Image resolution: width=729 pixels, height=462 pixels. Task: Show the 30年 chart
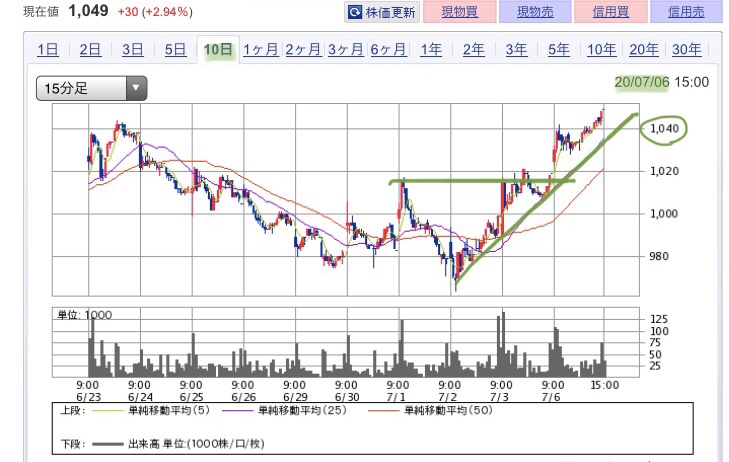[686, 49]
